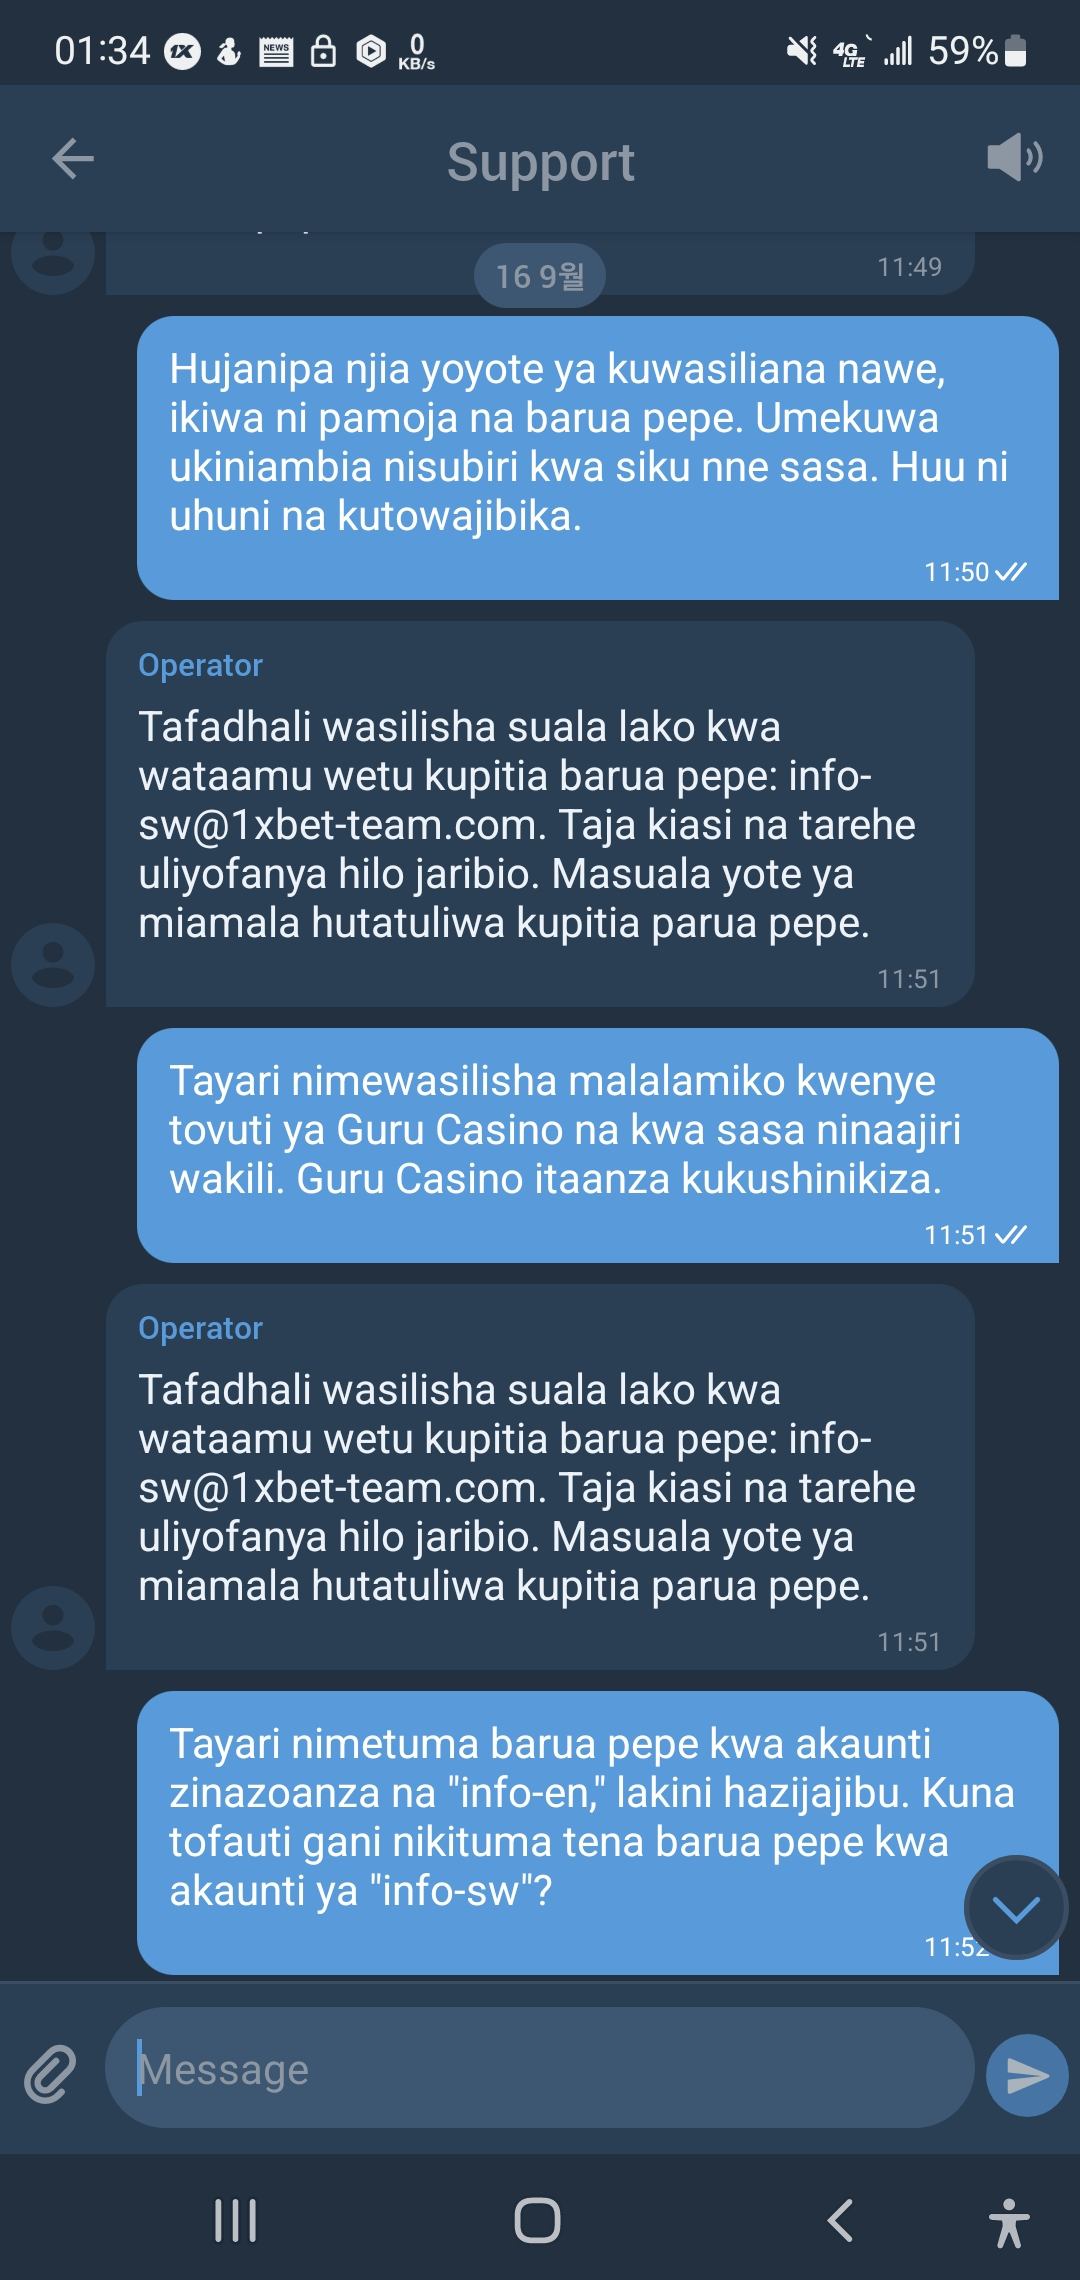1080x2280 pixels.
Task: Send message with the paper plane button
Action: (x=1027, y=2075)
